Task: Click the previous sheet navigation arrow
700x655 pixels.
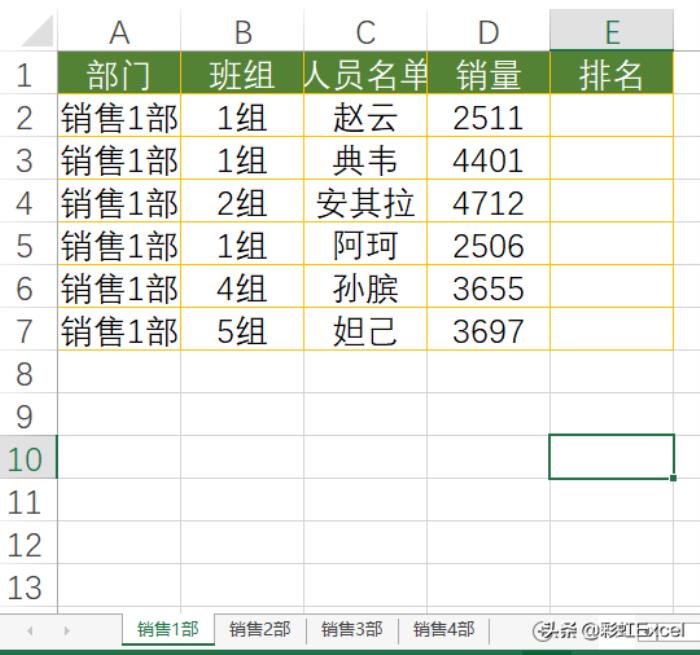Action: [29, 631]
